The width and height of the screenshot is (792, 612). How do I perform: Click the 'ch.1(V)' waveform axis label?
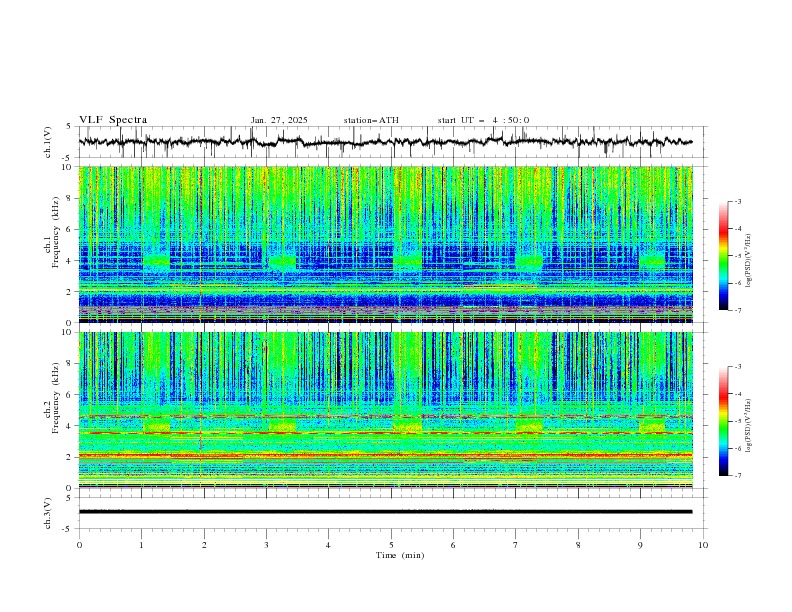pos(48,142)
